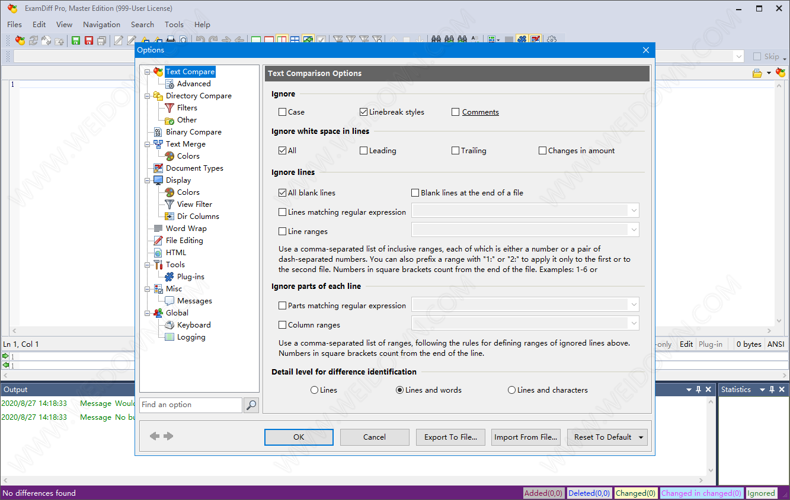Pin the Output panel with pushpin icon
790x500 pixels.
(698, 390)
